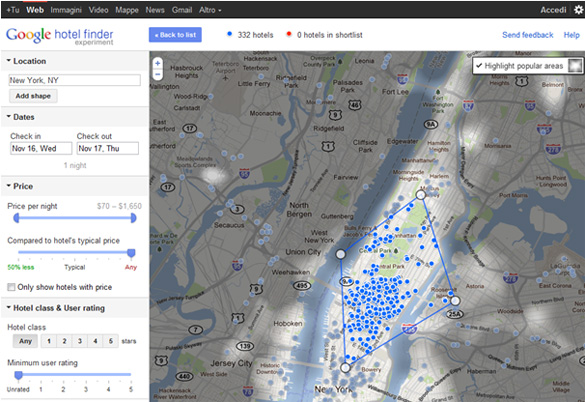Open Mappe in the top bar
585x402 pixels.
[127, 10]
